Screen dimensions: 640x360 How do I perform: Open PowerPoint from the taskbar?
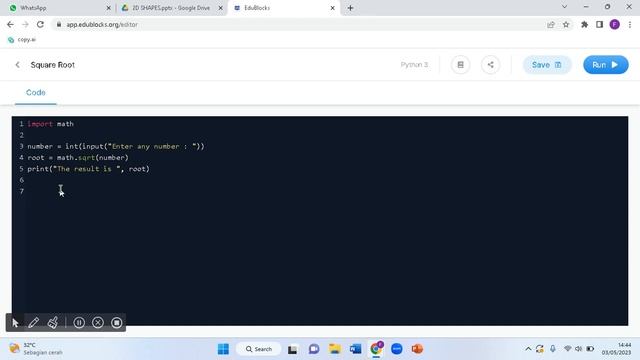(x=417, y=349)
